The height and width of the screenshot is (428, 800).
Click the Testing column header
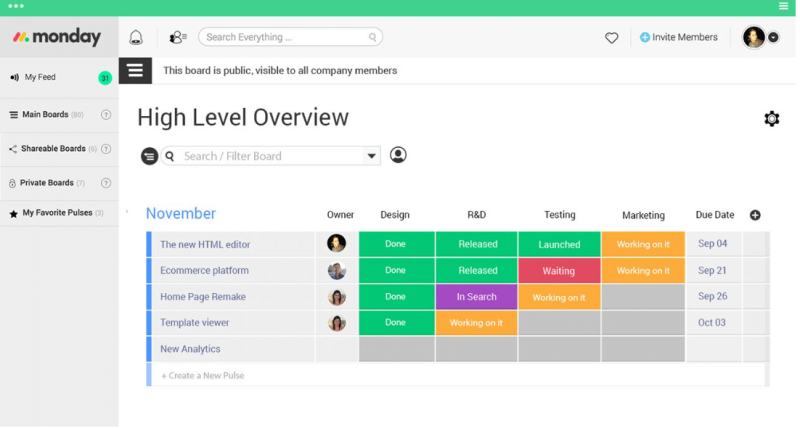coord(560,215)
